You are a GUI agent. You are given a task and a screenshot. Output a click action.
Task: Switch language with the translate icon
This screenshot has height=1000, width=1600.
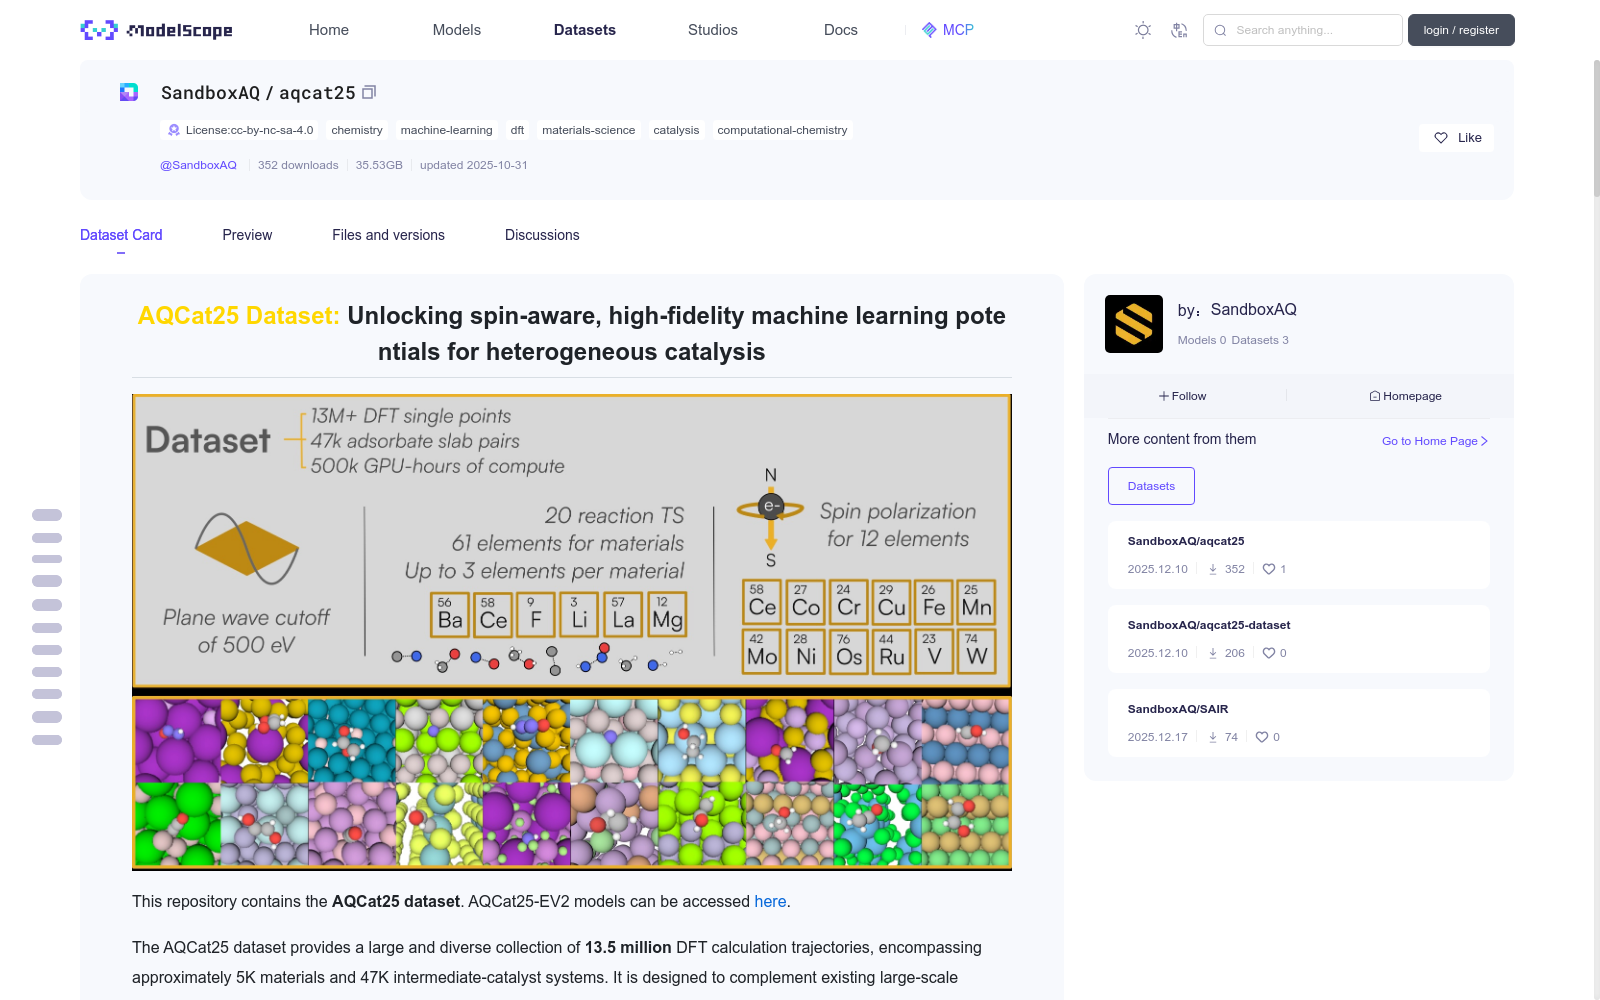[1179, 30]
